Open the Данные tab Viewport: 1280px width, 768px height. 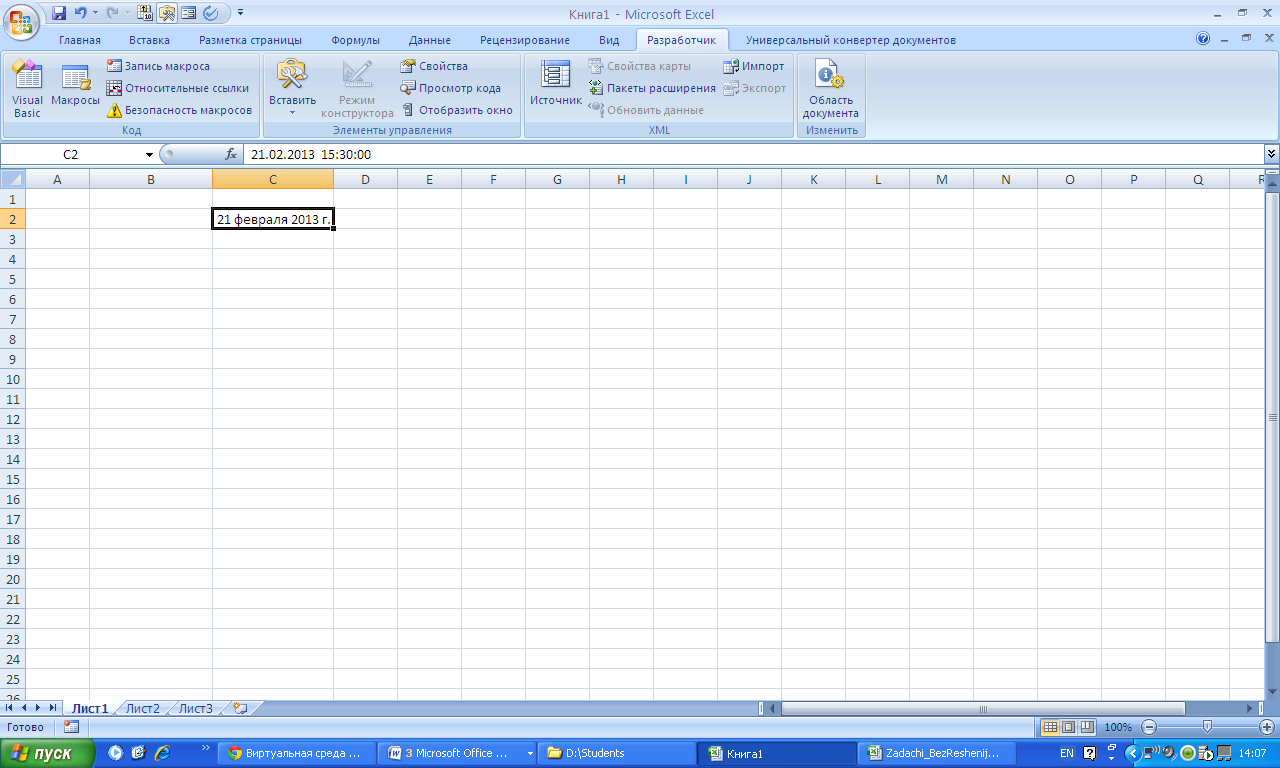(x=430, y=40)
